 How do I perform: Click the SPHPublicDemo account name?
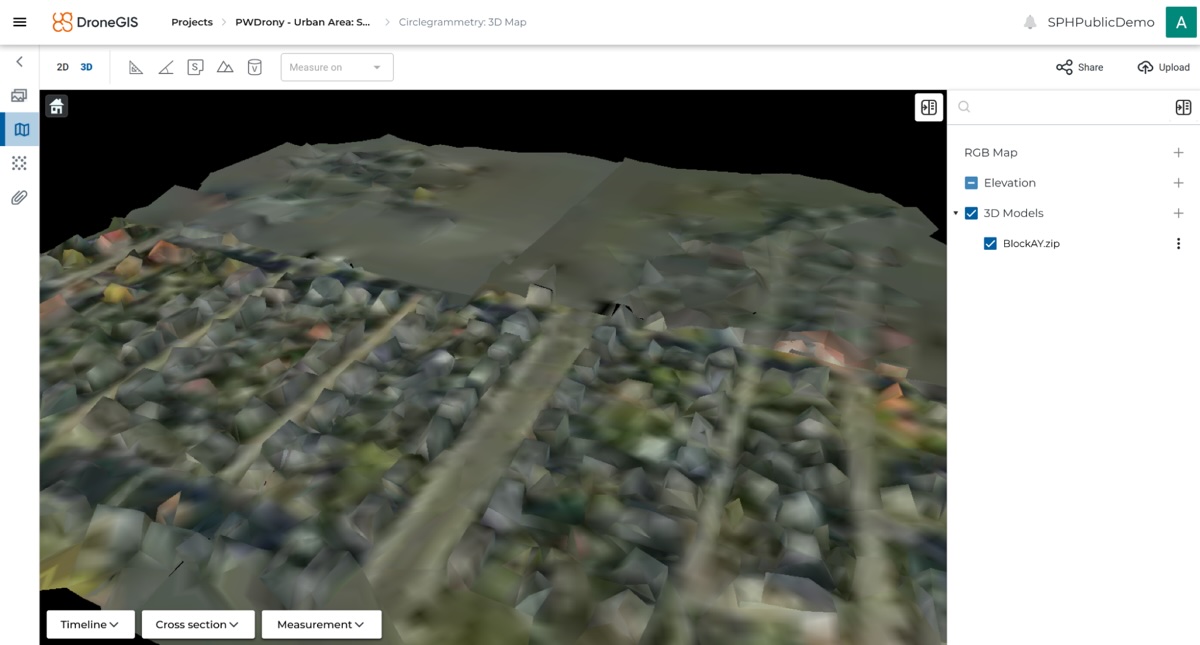click(x=1101, y=22)
